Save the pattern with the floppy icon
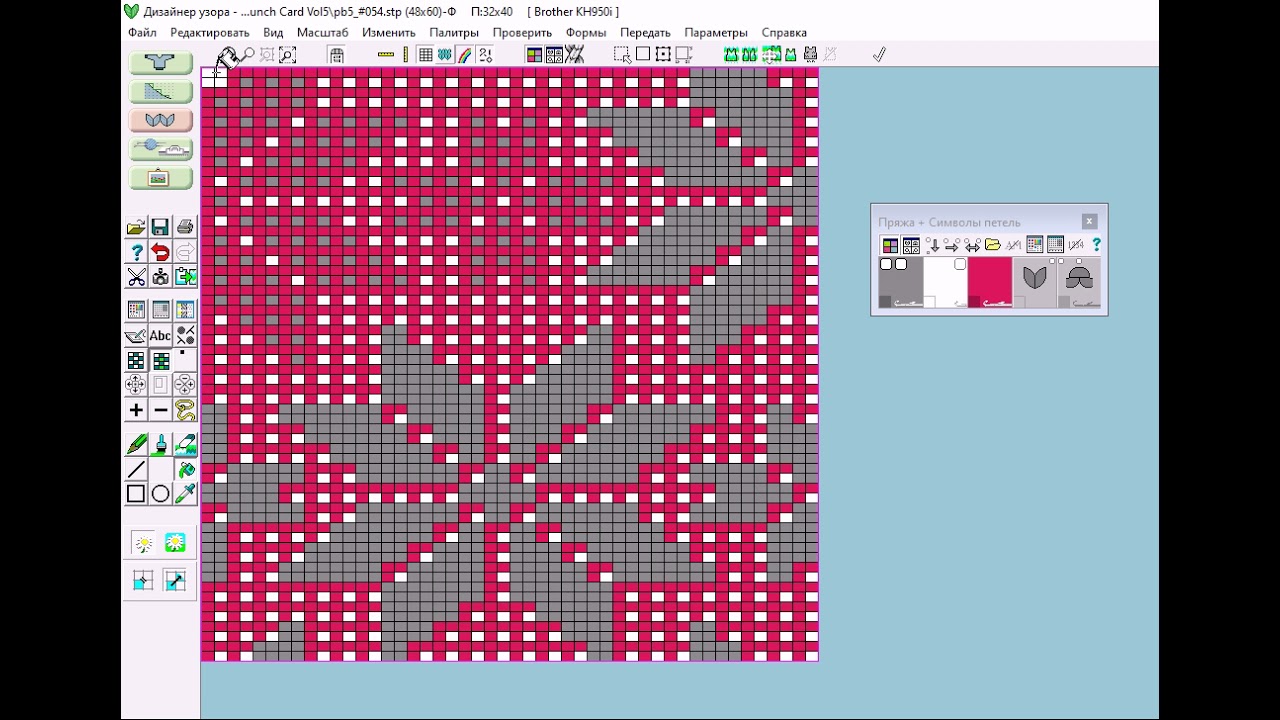The height and width of the screenshot is (720, 1280). point(160,227)
